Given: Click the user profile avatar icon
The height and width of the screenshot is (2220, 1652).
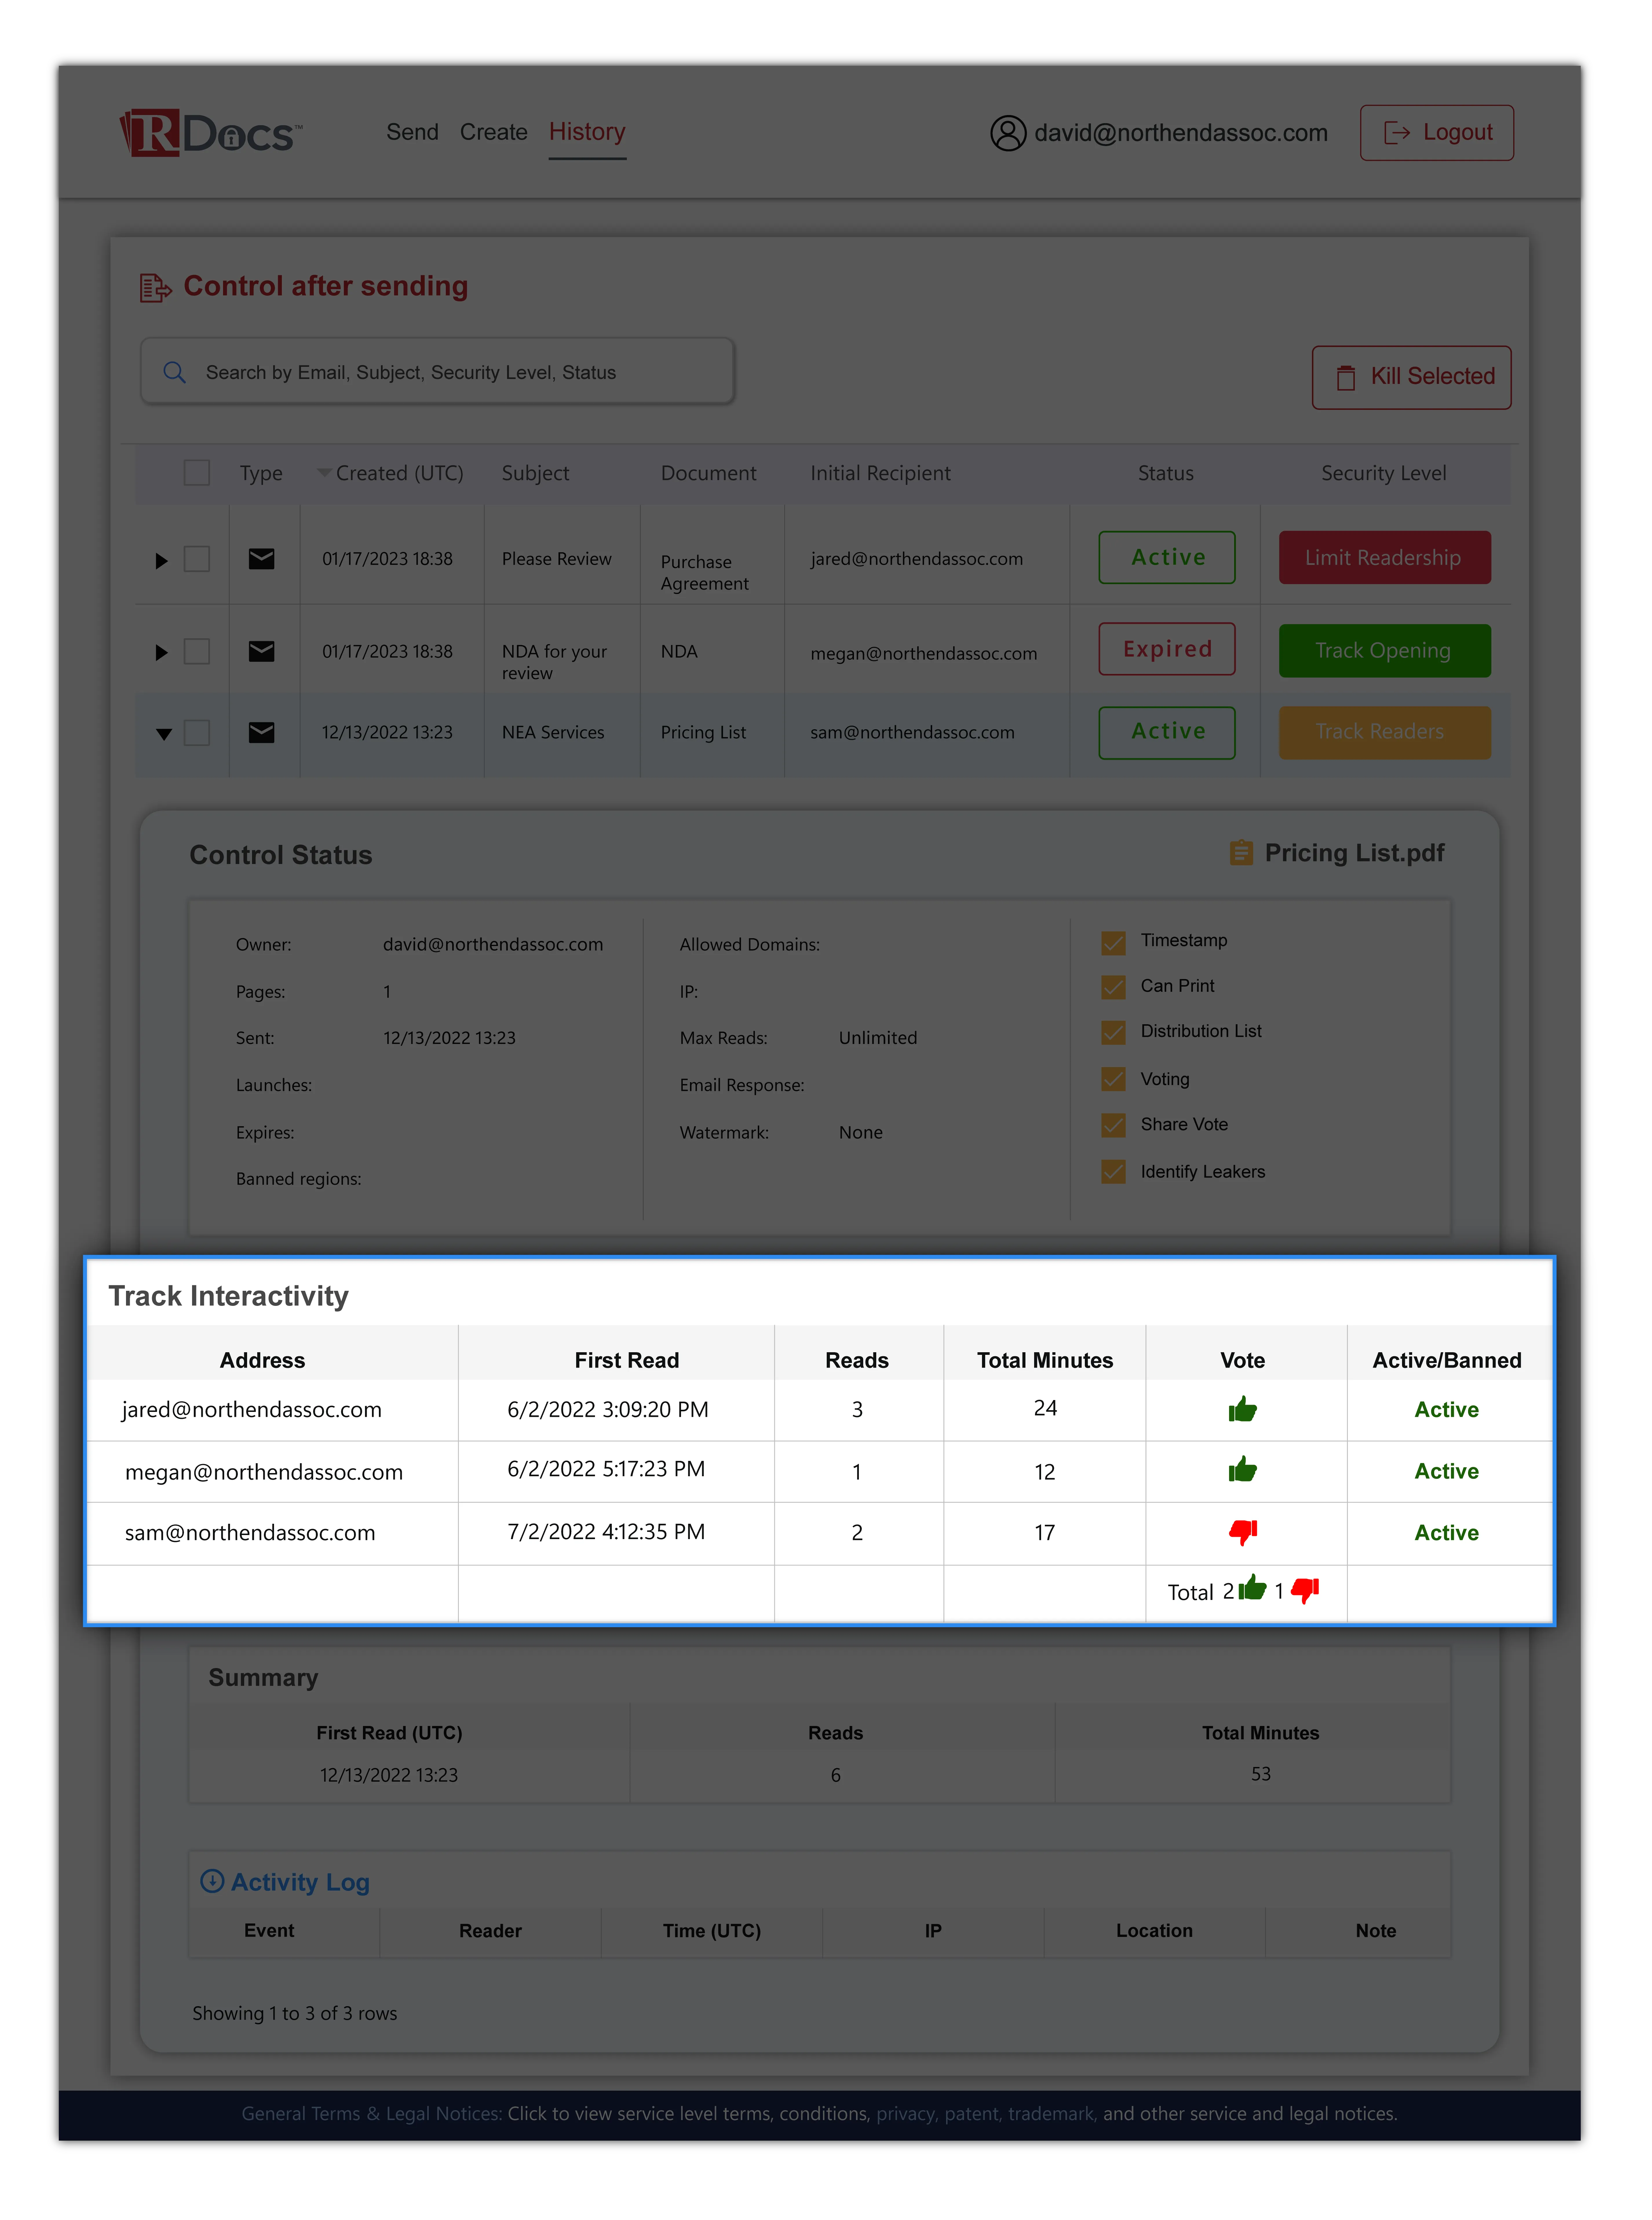Looking at the screenshot, I should coord(1008,133).
